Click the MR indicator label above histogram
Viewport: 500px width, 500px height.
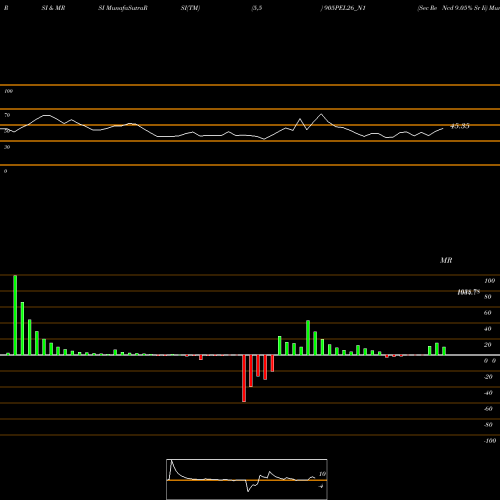pyautogui.click(x=446, y=260)
